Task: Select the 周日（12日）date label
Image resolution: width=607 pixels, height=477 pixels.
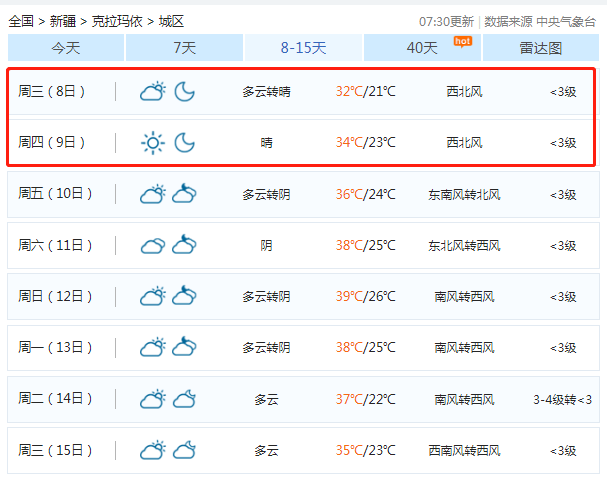Action: [55, 296]
